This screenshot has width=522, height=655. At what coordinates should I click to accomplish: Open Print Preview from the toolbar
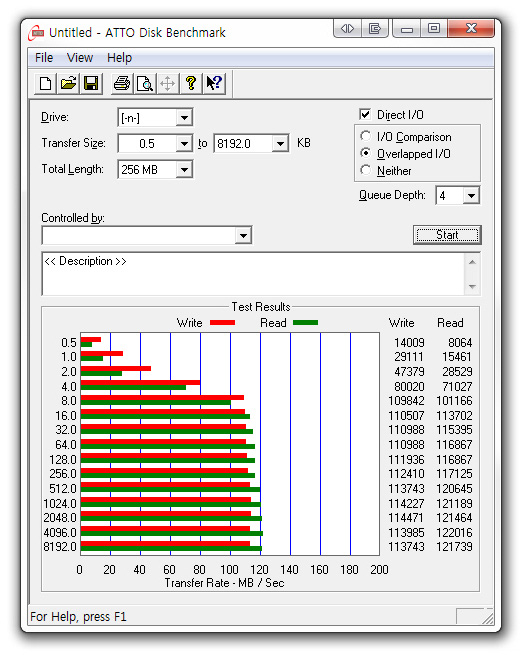pos(145,83)
